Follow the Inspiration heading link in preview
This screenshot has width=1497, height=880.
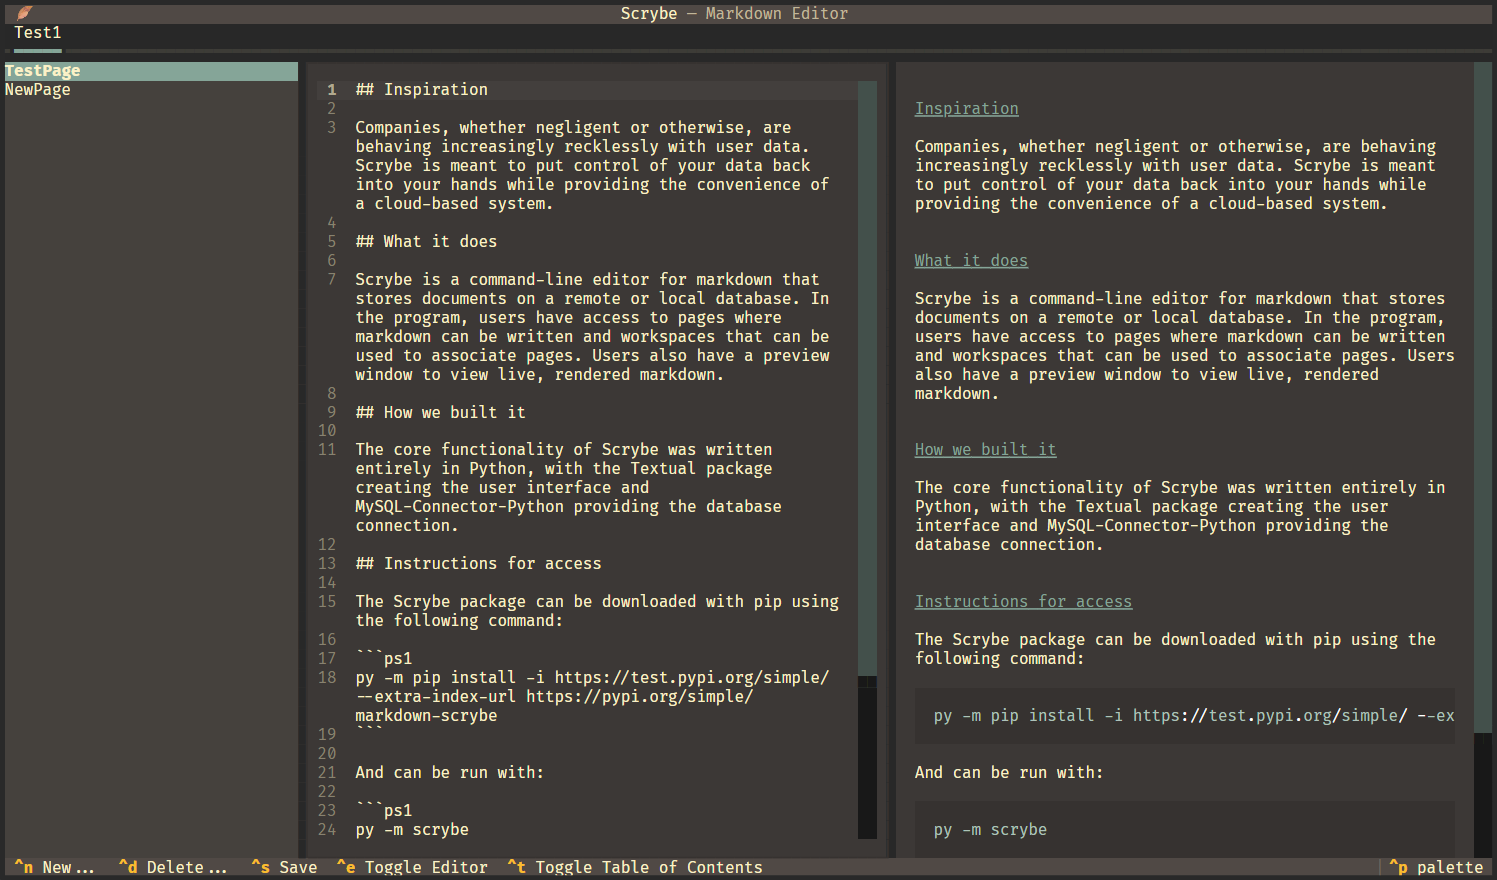(x=967, y=109)
